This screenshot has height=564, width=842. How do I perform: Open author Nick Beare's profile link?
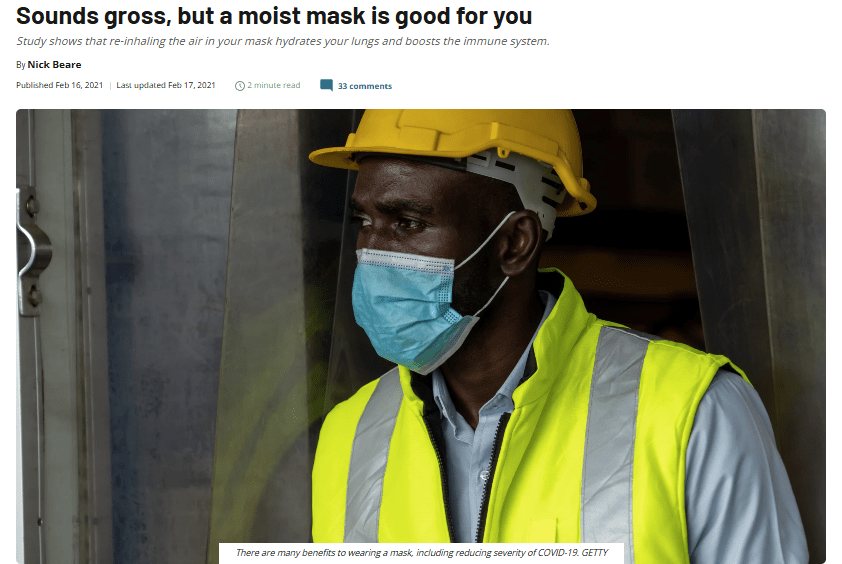pos(54,64)
